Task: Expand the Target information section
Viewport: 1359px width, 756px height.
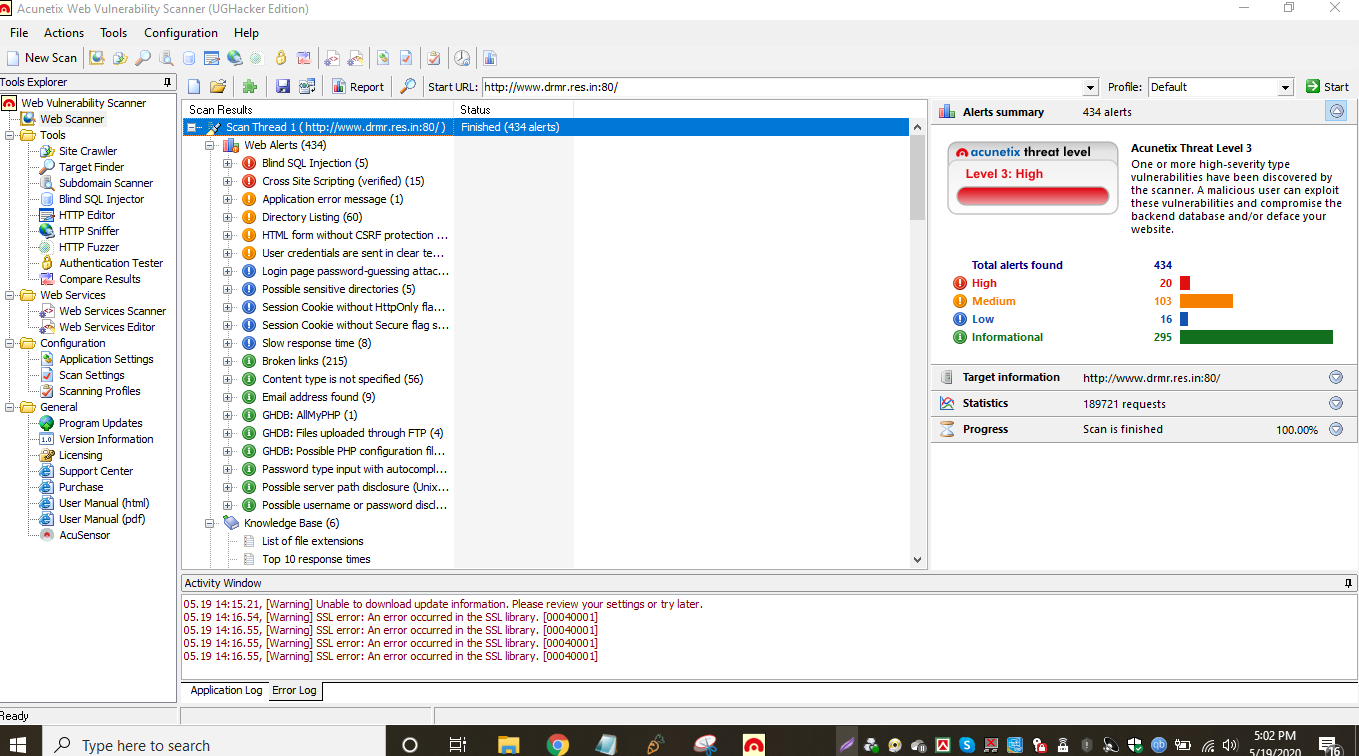Action: point(1335,377)
